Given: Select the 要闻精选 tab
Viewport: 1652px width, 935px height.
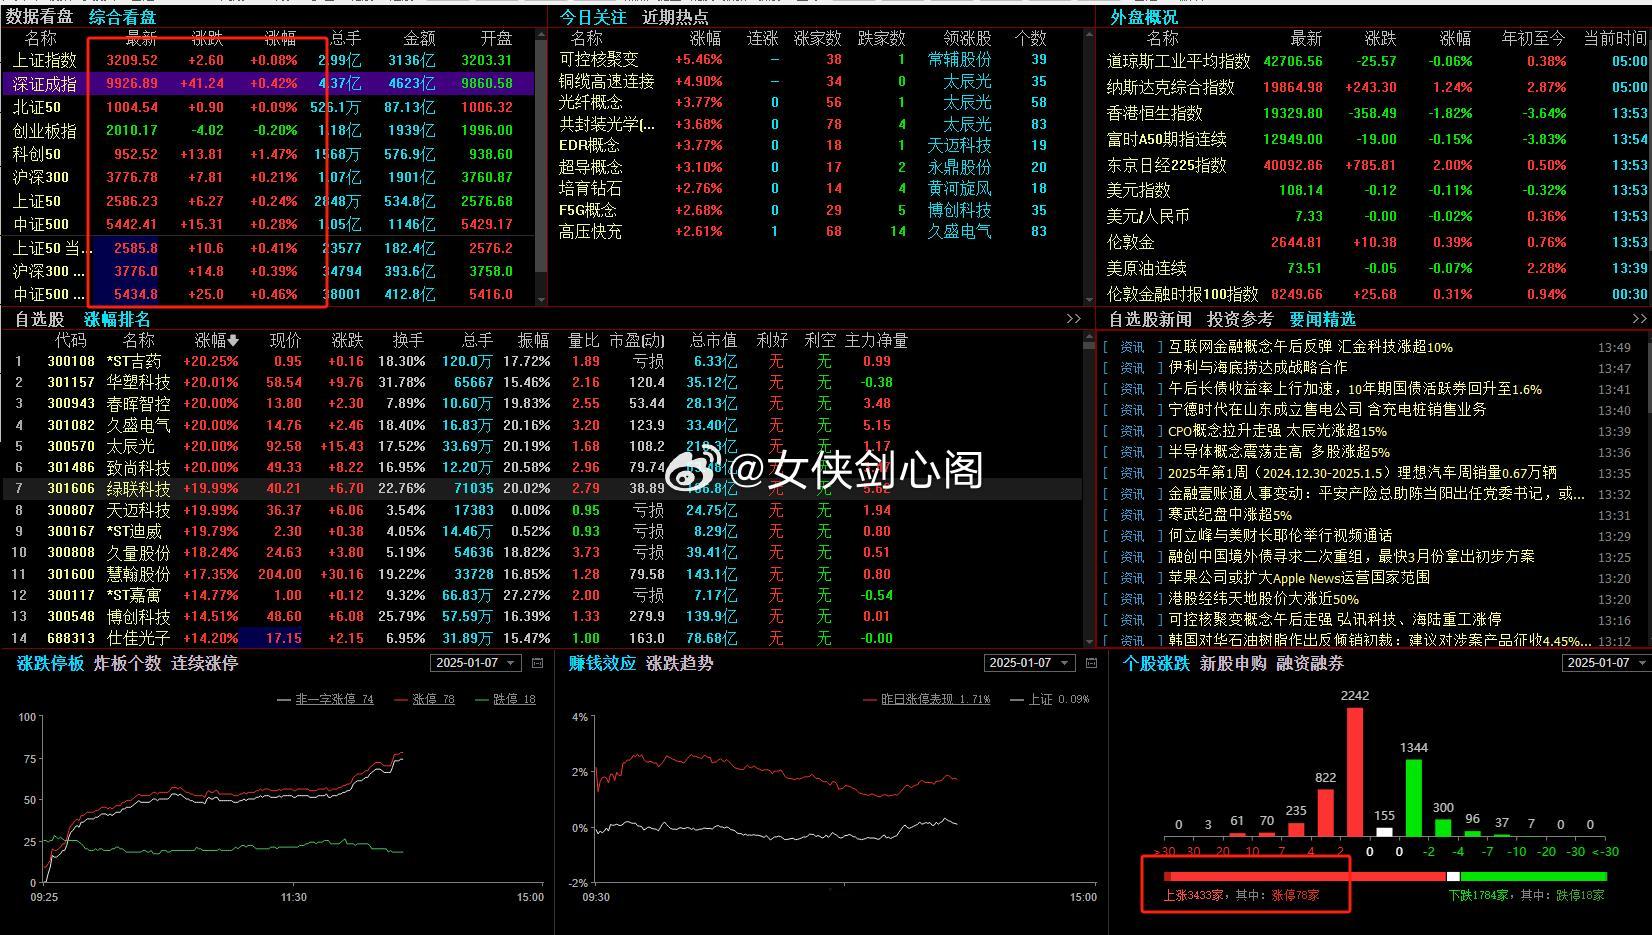Looking at the screenshot, I should [x=1322, y=319].
